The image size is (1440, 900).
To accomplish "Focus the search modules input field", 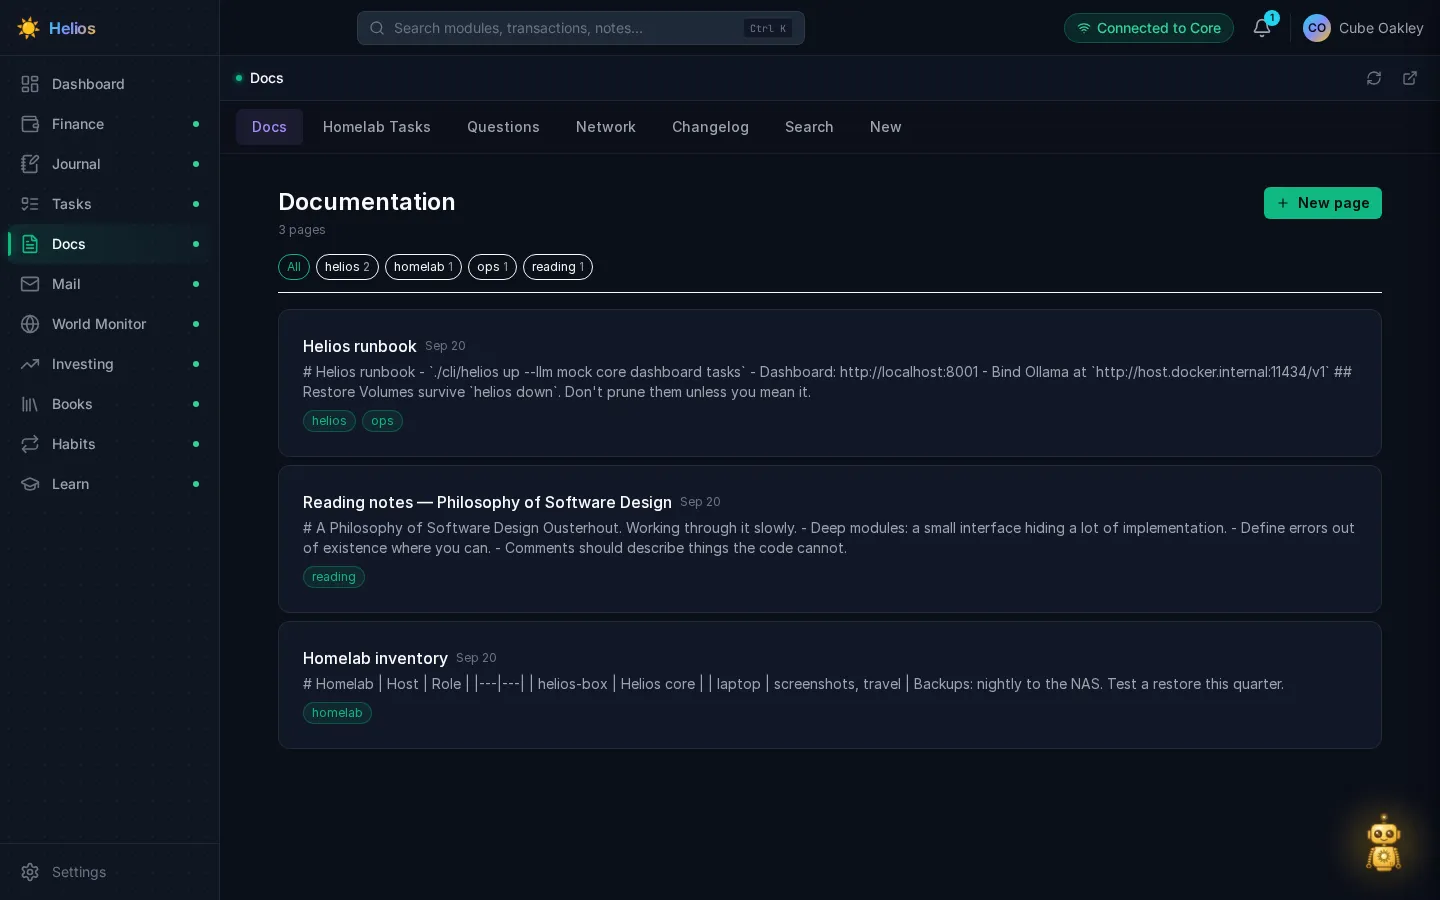I will coord(581,28).
